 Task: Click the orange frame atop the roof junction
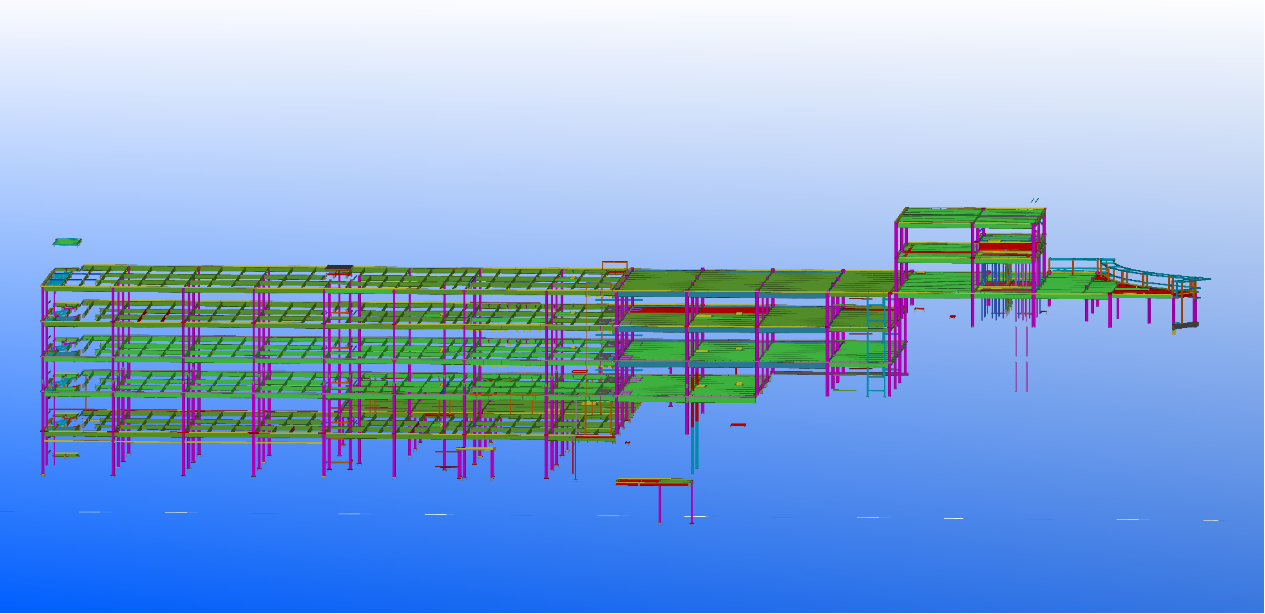point(614,265)
